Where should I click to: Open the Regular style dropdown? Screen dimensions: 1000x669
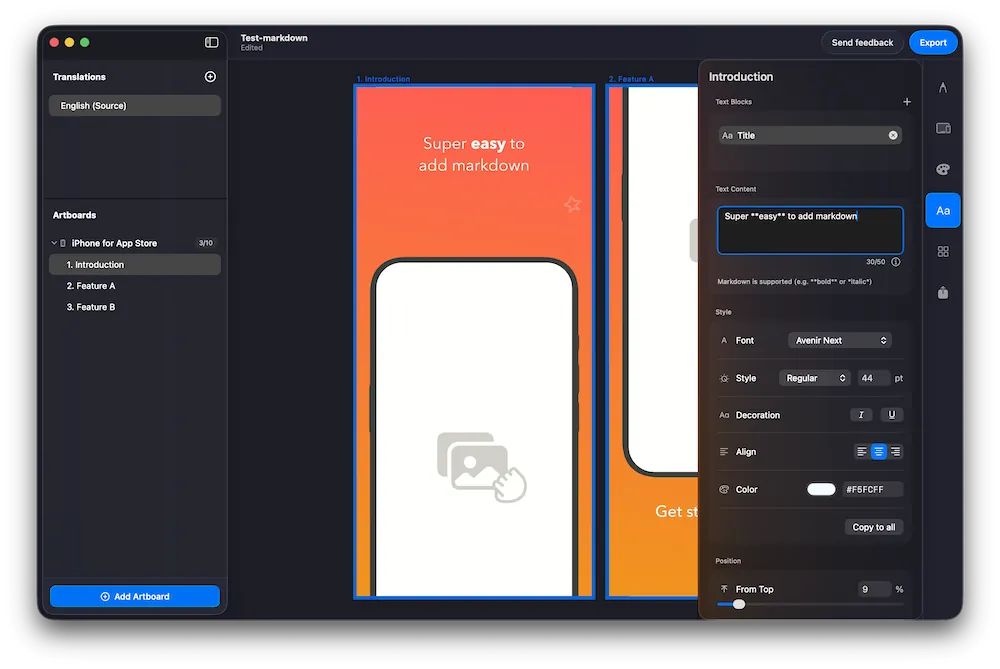(x=814, y=378)
